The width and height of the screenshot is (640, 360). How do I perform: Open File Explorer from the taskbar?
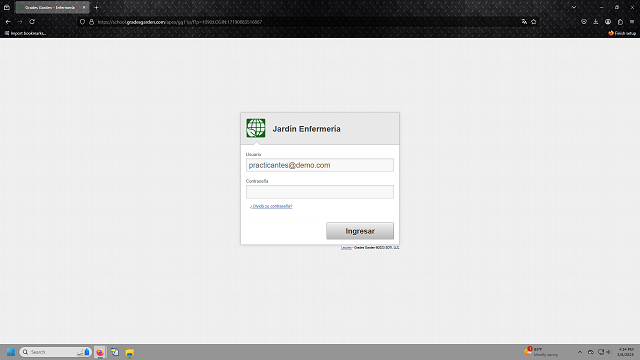click(130, 352)
